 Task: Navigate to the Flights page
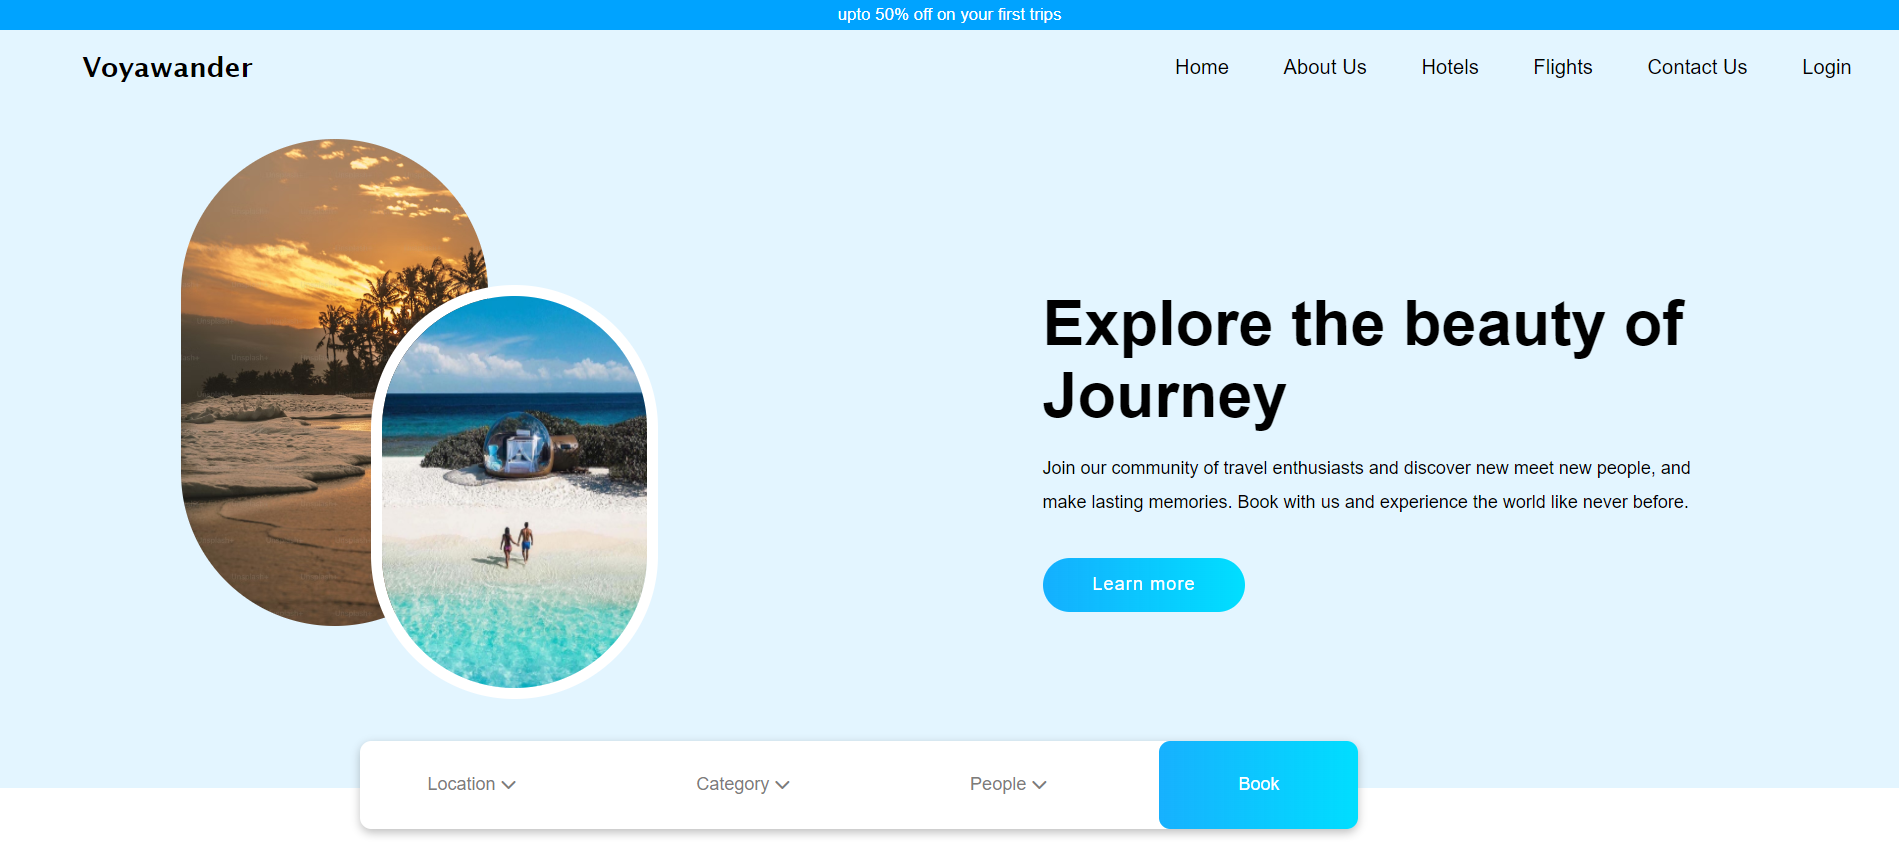[1562, 67]
